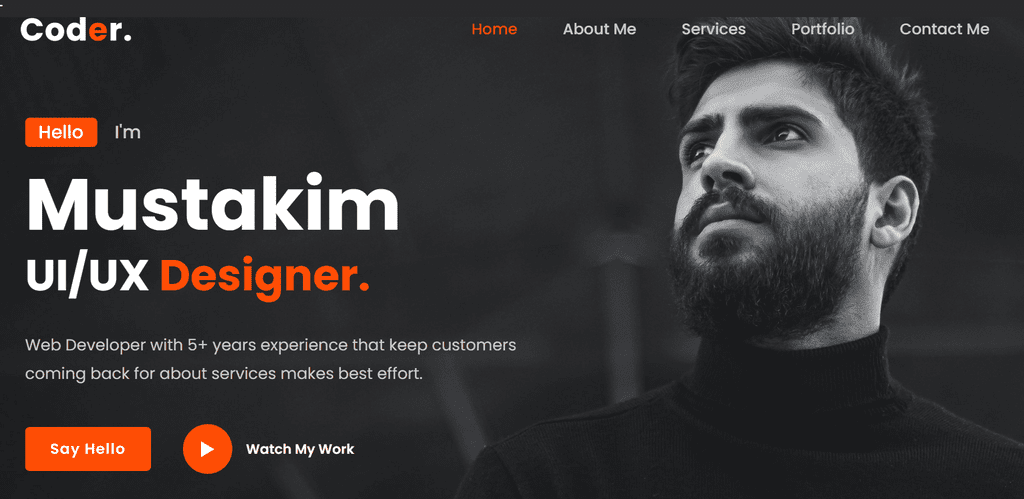Select Portfolio in the navigation bar

[823, 29]
